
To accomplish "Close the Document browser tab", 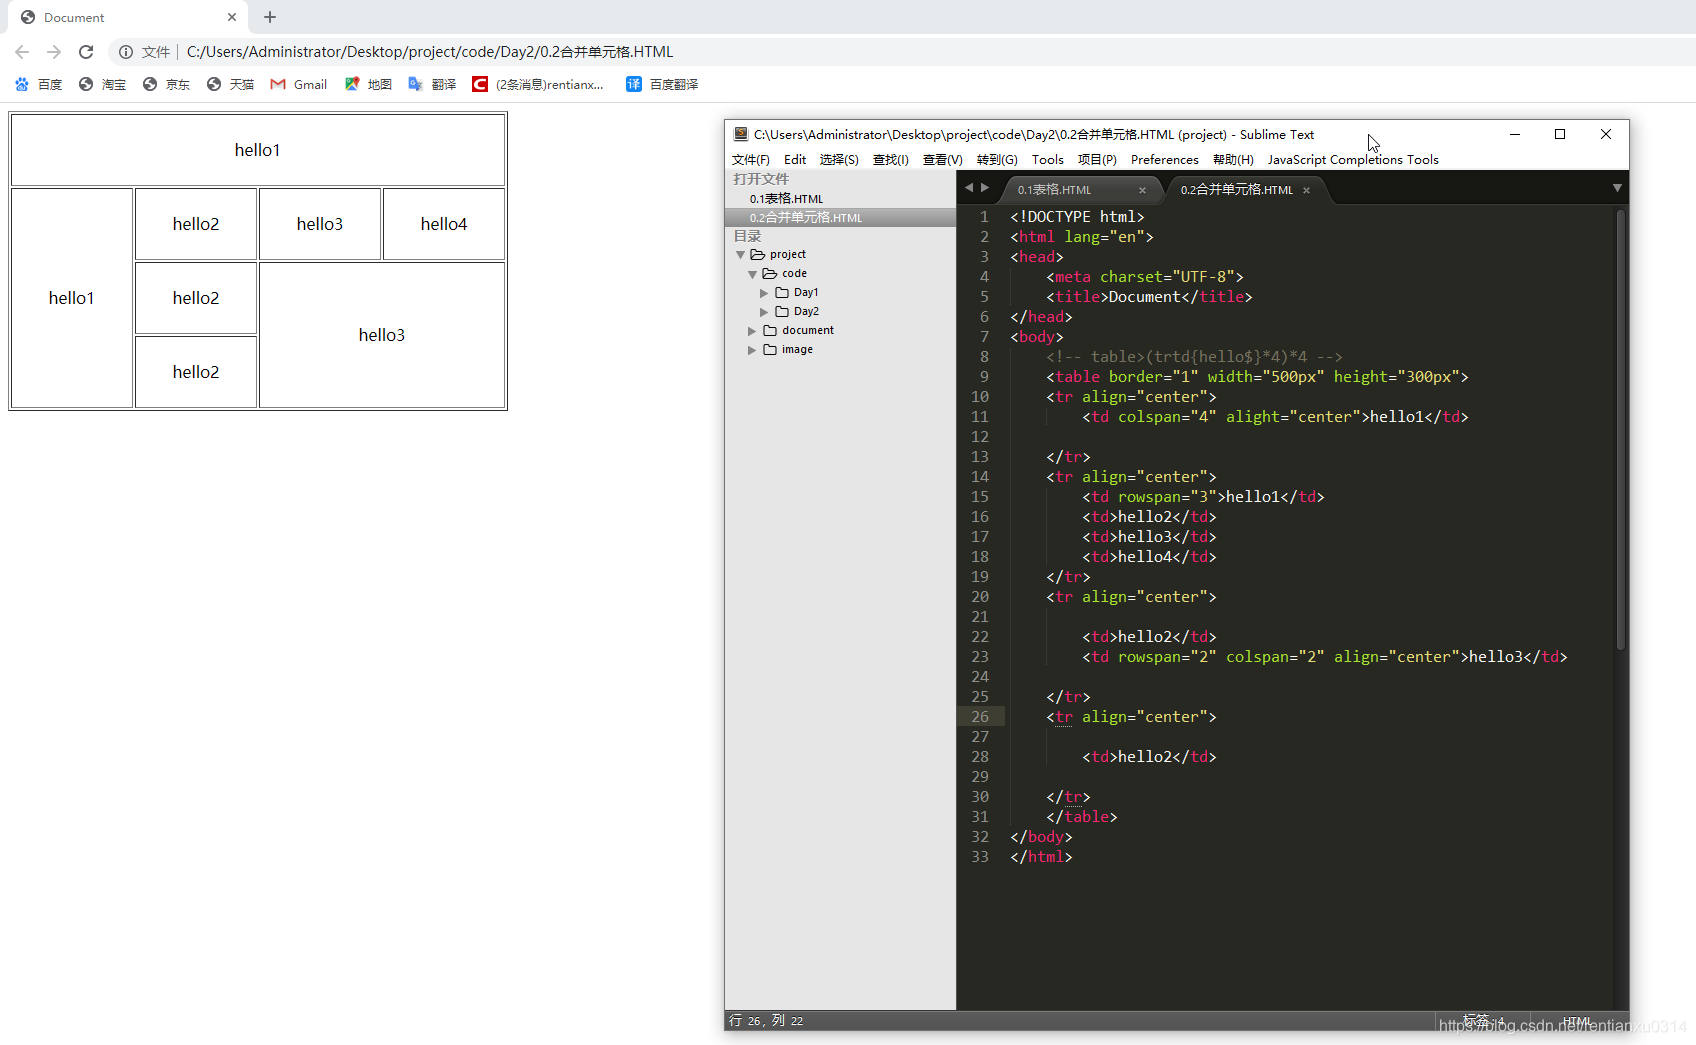I will [x=232, y=17].
